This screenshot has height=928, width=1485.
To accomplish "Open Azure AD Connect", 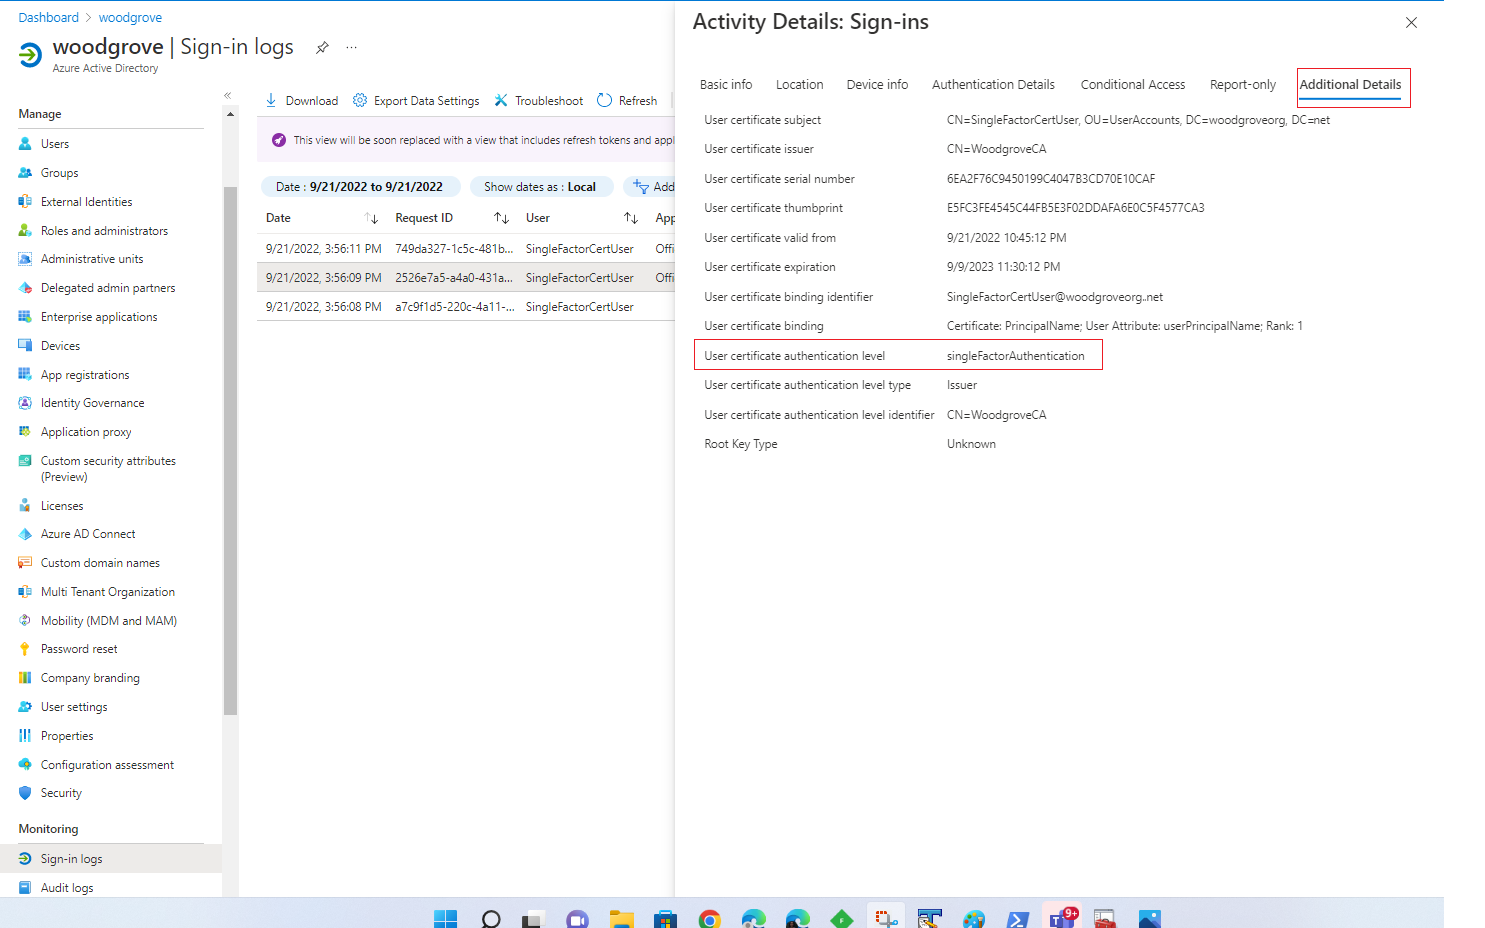I will 88,534.
